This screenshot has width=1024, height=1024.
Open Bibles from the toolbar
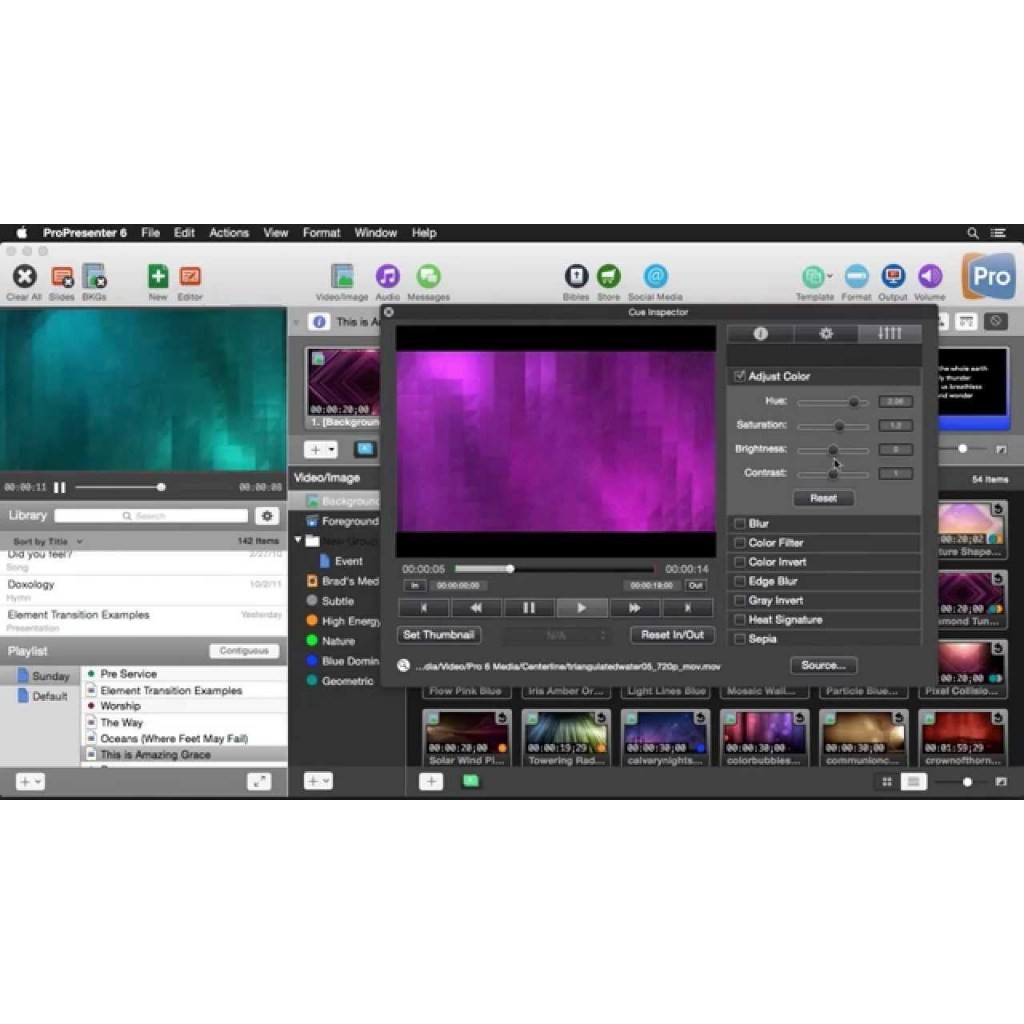(x=576, y=277)
